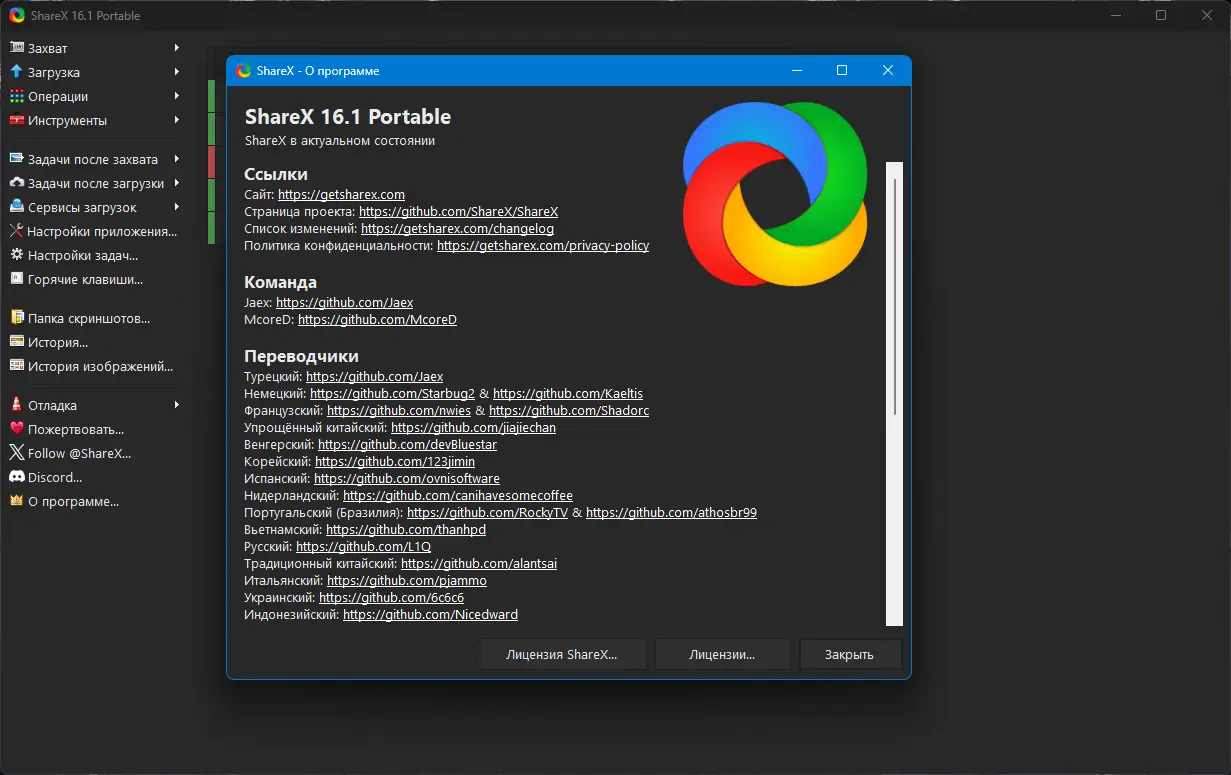Open the github.com/athosbr99 link
The height and width of the screenshot is (775, 1231).
671,512
